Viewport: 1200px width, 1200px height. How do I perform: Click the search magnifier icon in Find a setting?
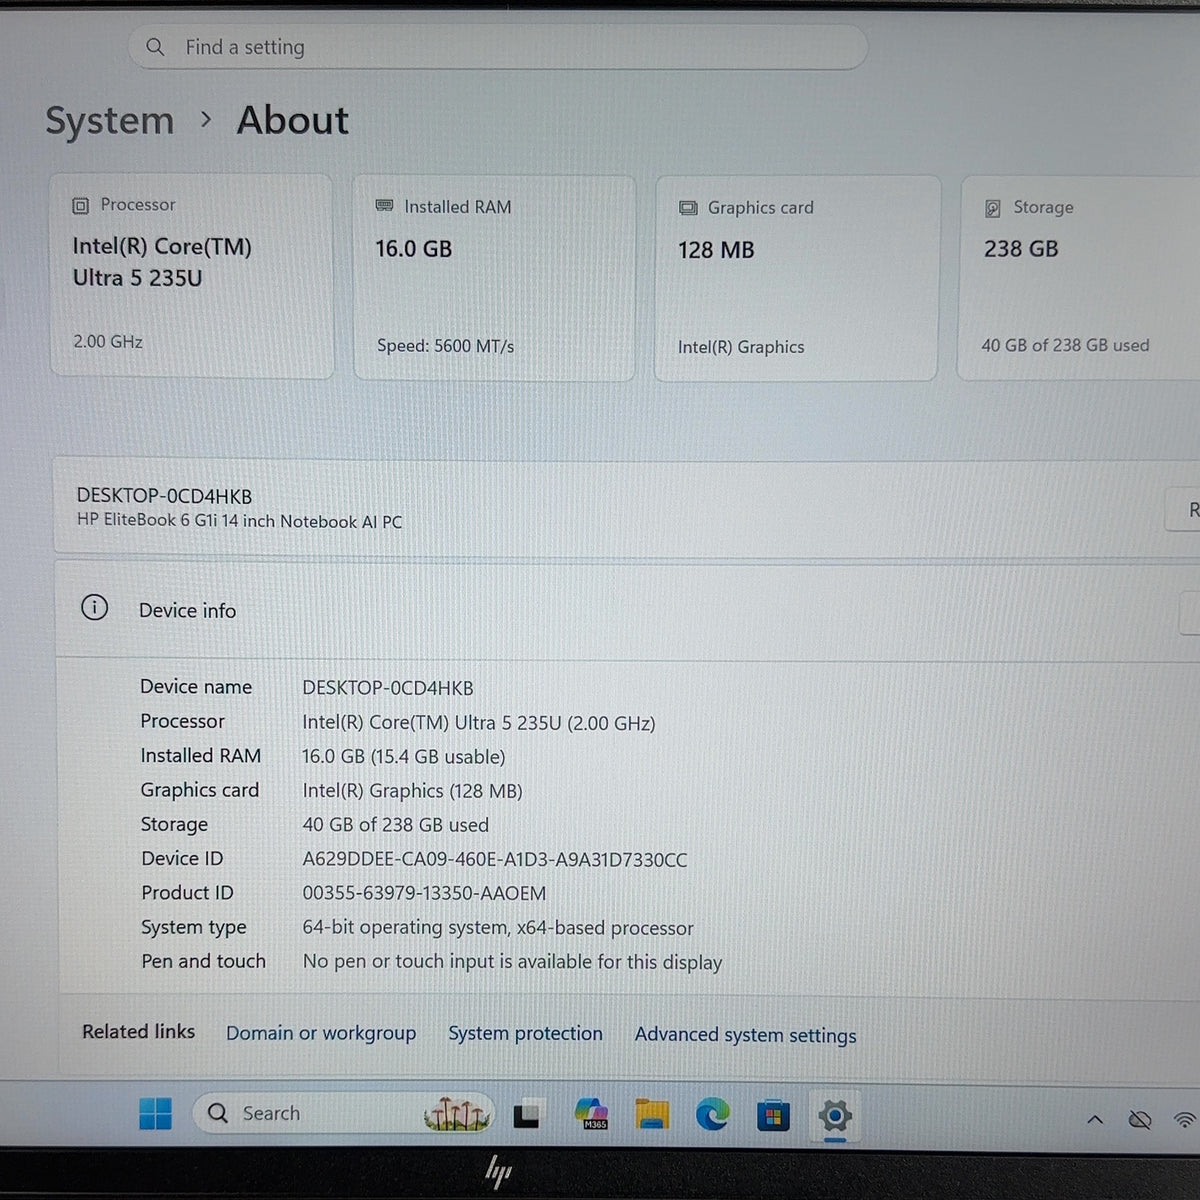pos(155,47)
